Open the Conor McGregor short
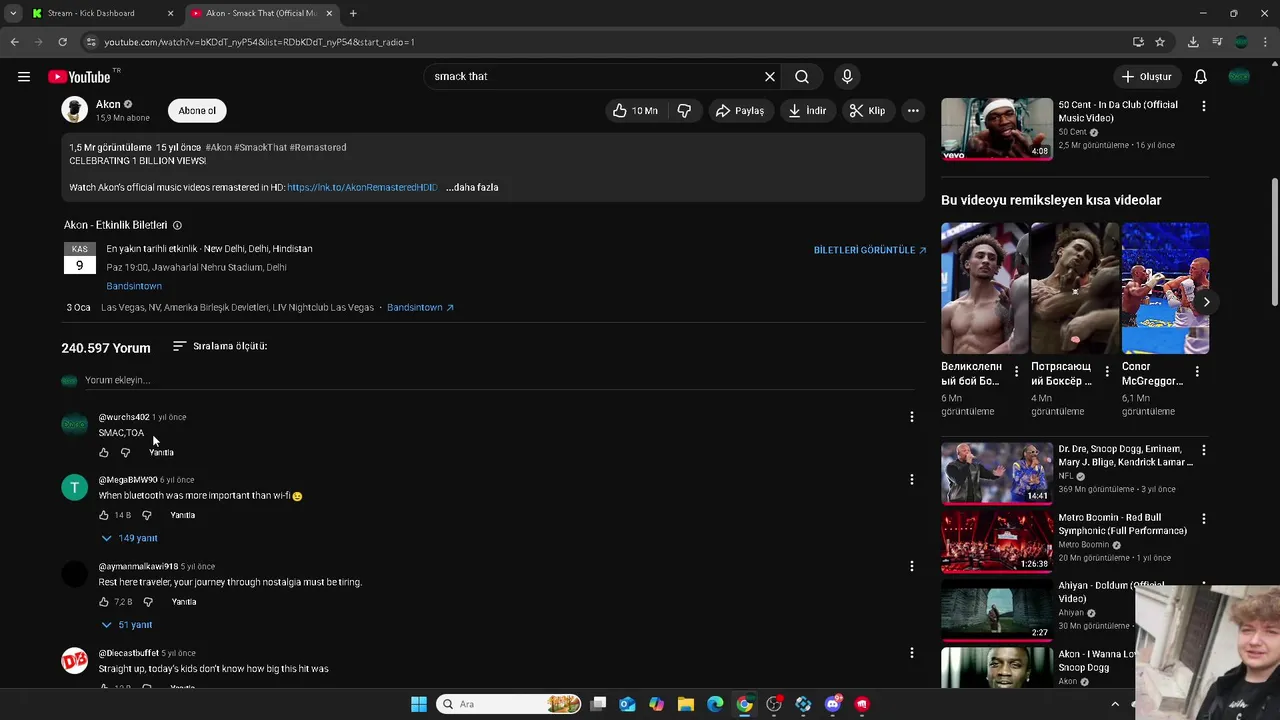The width and height of the screenshot is (1280, 720). point(1165,288)
